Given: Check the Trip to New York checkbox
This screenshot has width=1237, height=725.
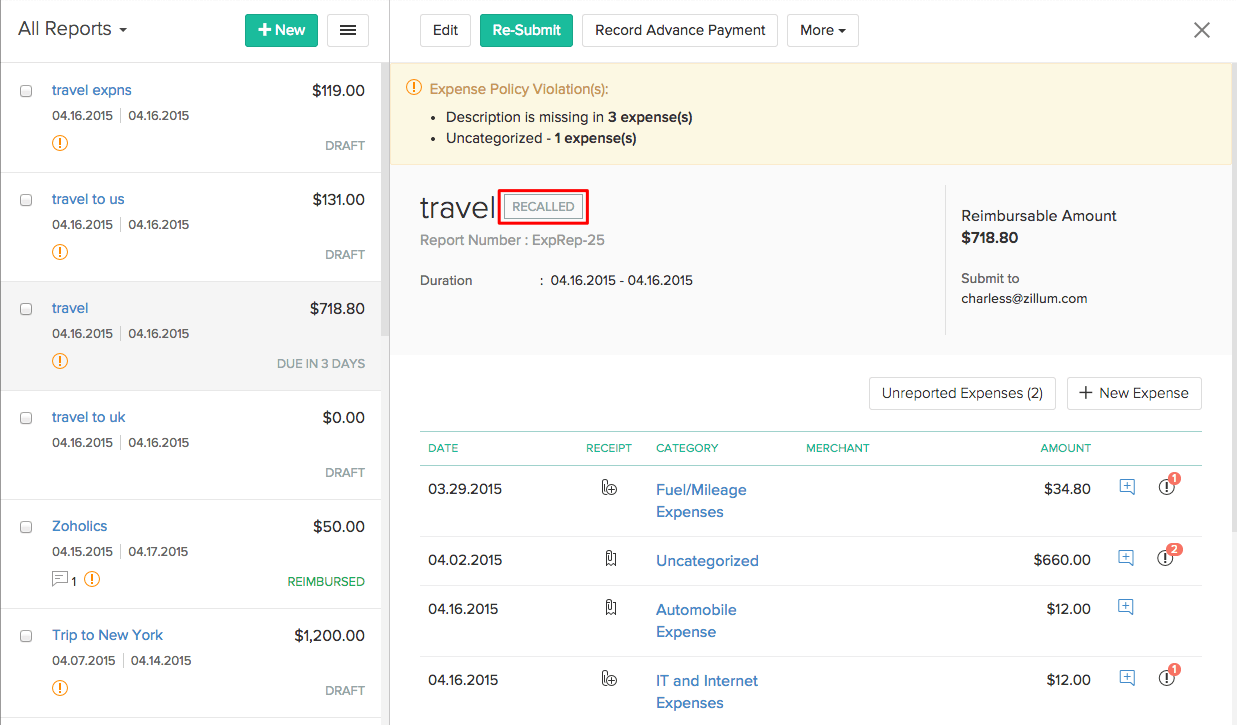Looking at the screenshot, I should click(x=26, y=636).
